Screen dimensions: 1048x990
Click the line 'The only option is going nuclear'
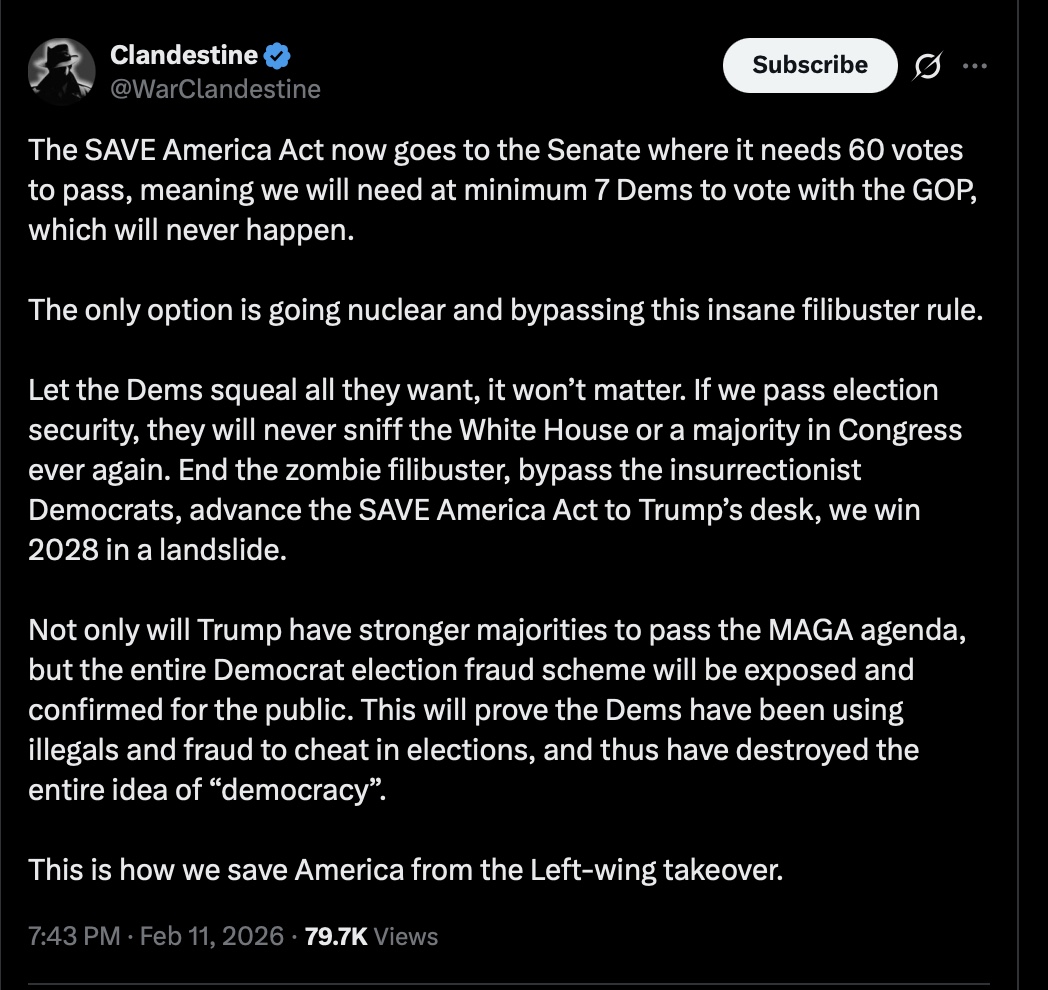506,309
